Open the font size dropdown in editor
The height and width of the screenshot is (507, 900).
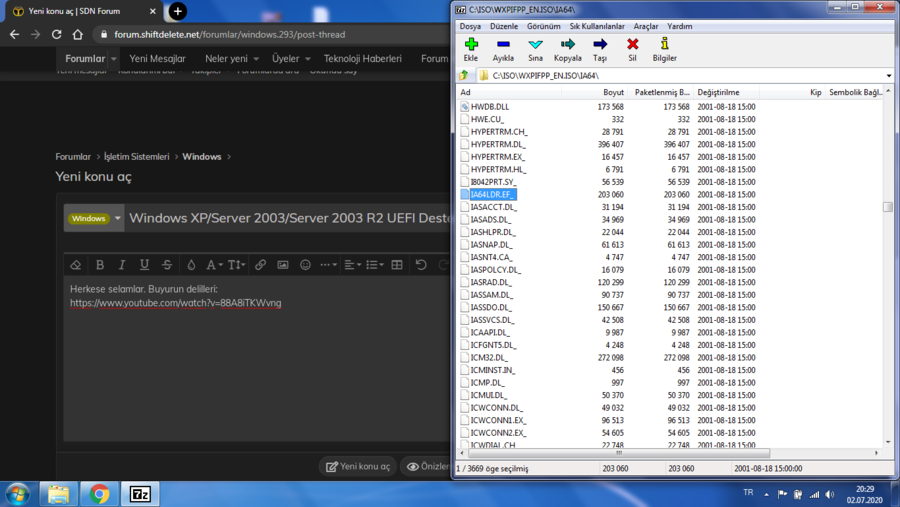236,265
